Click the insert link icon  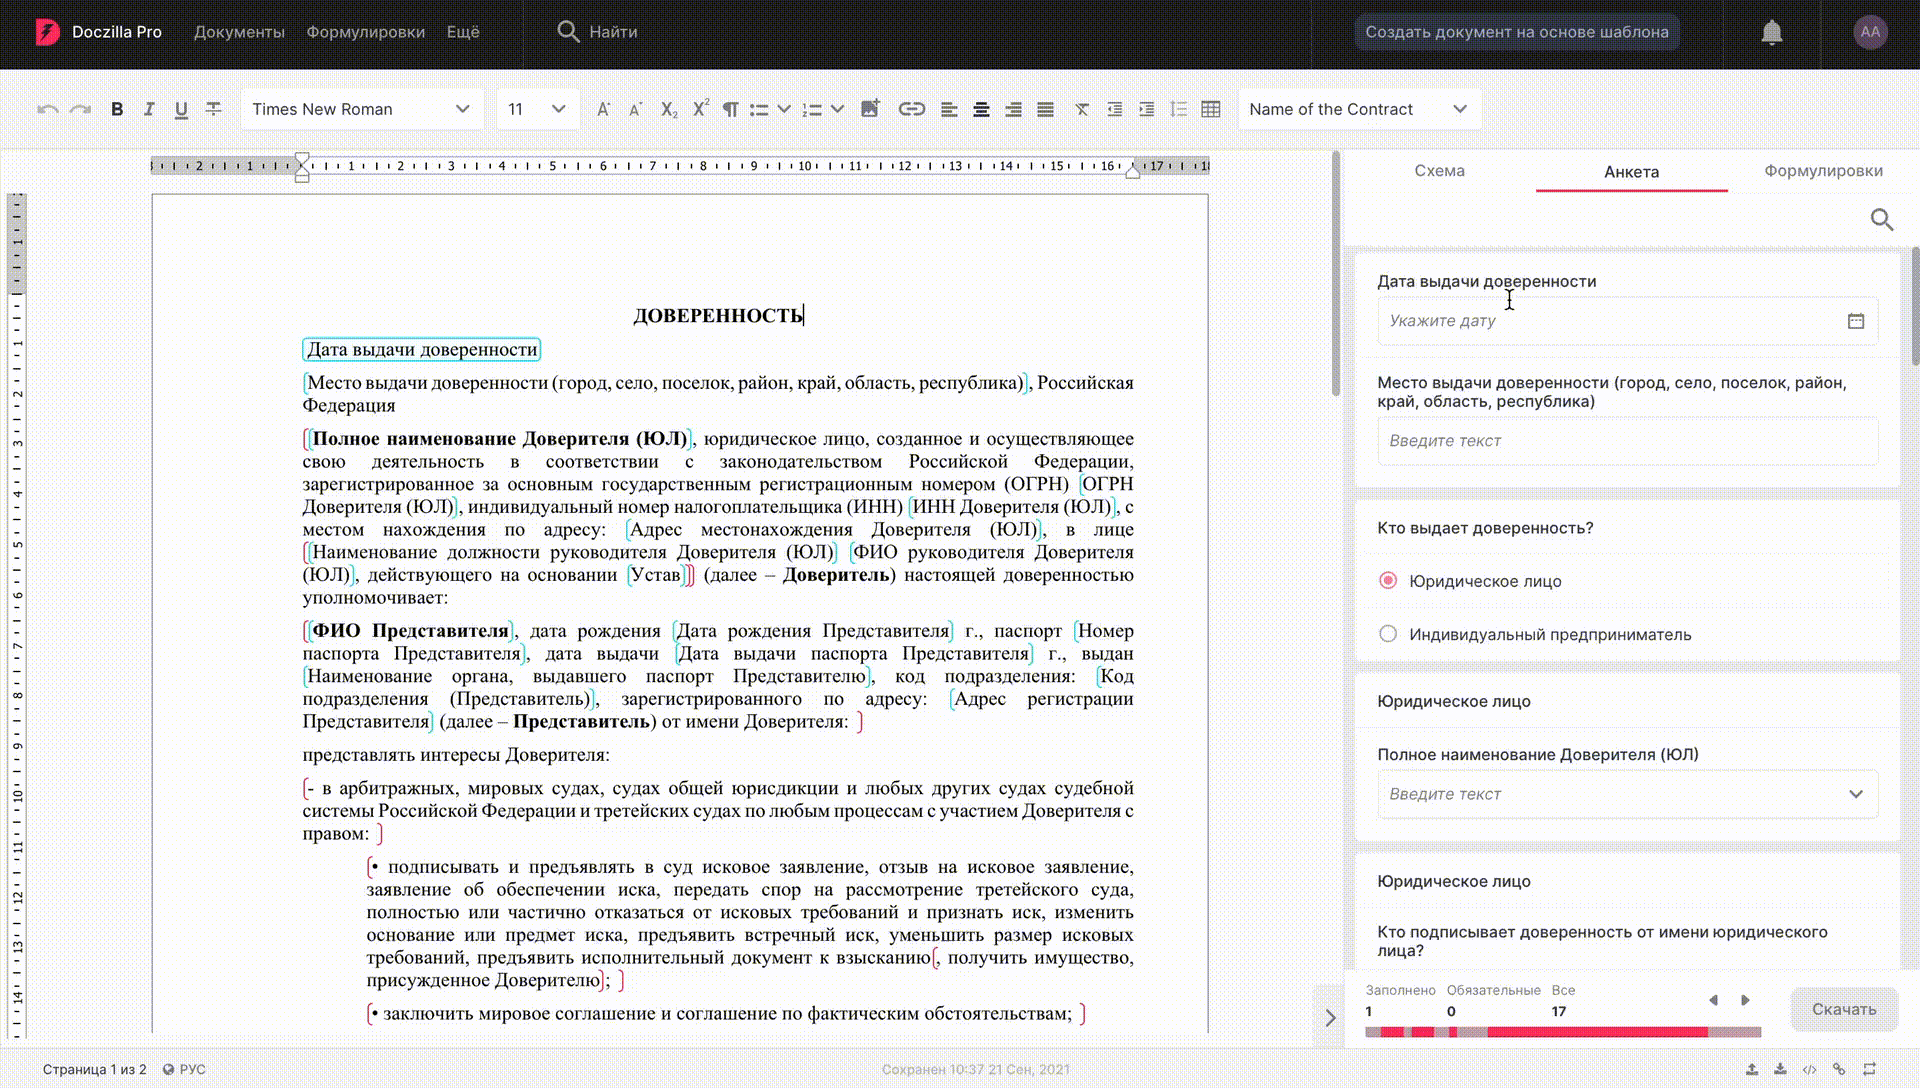coord(911,109)
